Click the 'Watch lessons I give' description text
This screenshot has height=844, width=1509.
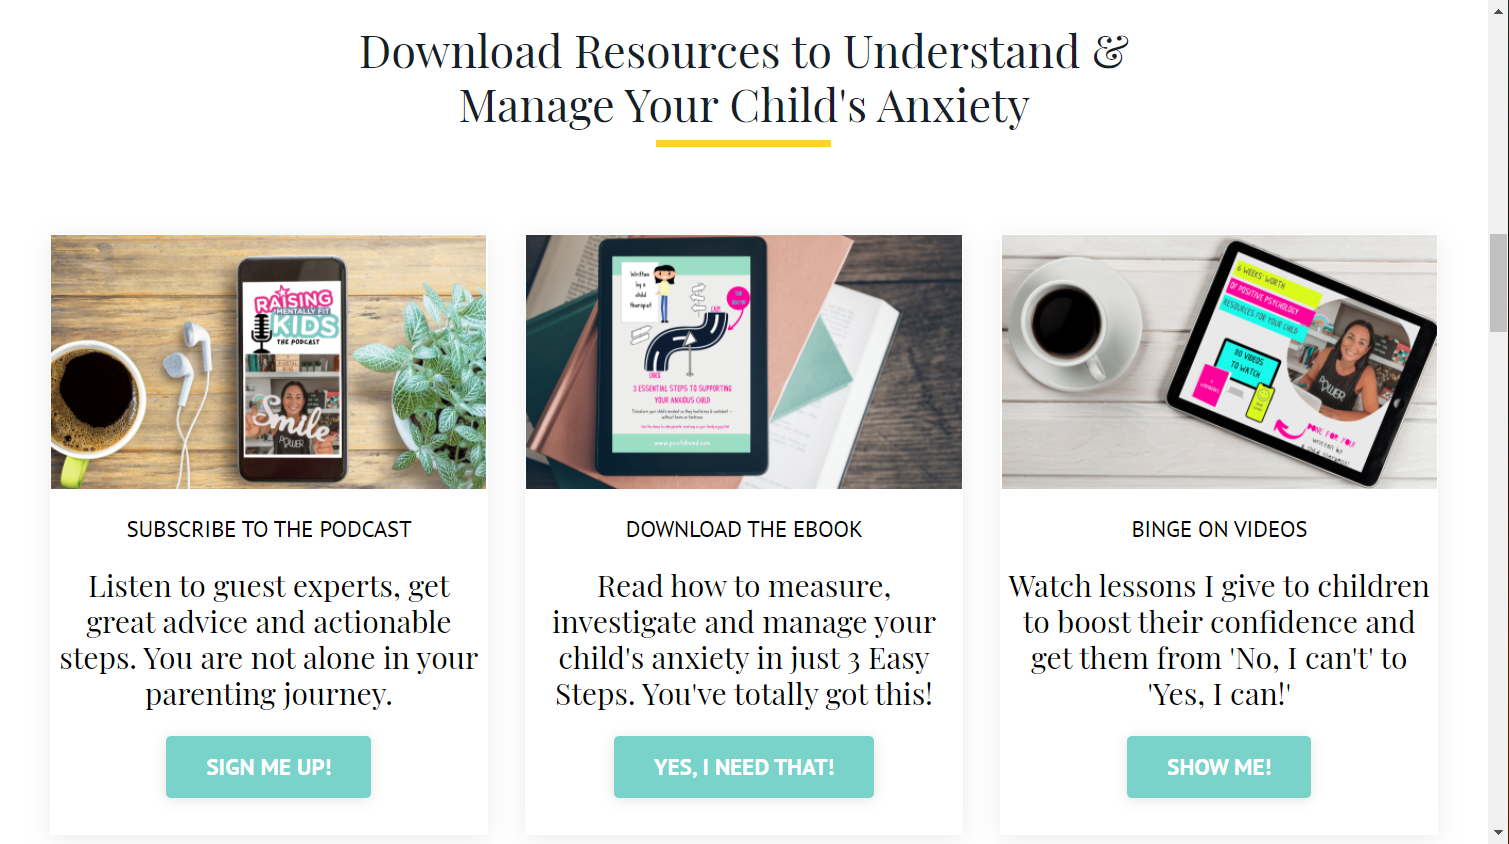(1219, 640)
